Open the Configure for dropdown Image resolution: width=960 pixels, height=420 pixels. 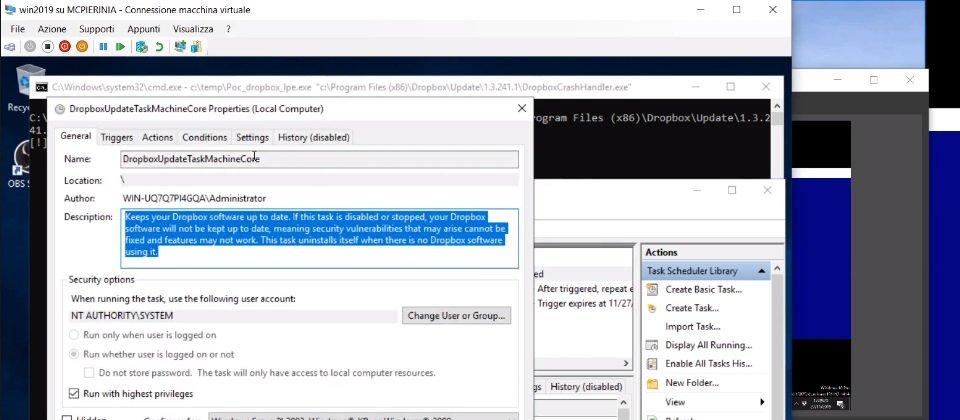(x=362, y=418)
